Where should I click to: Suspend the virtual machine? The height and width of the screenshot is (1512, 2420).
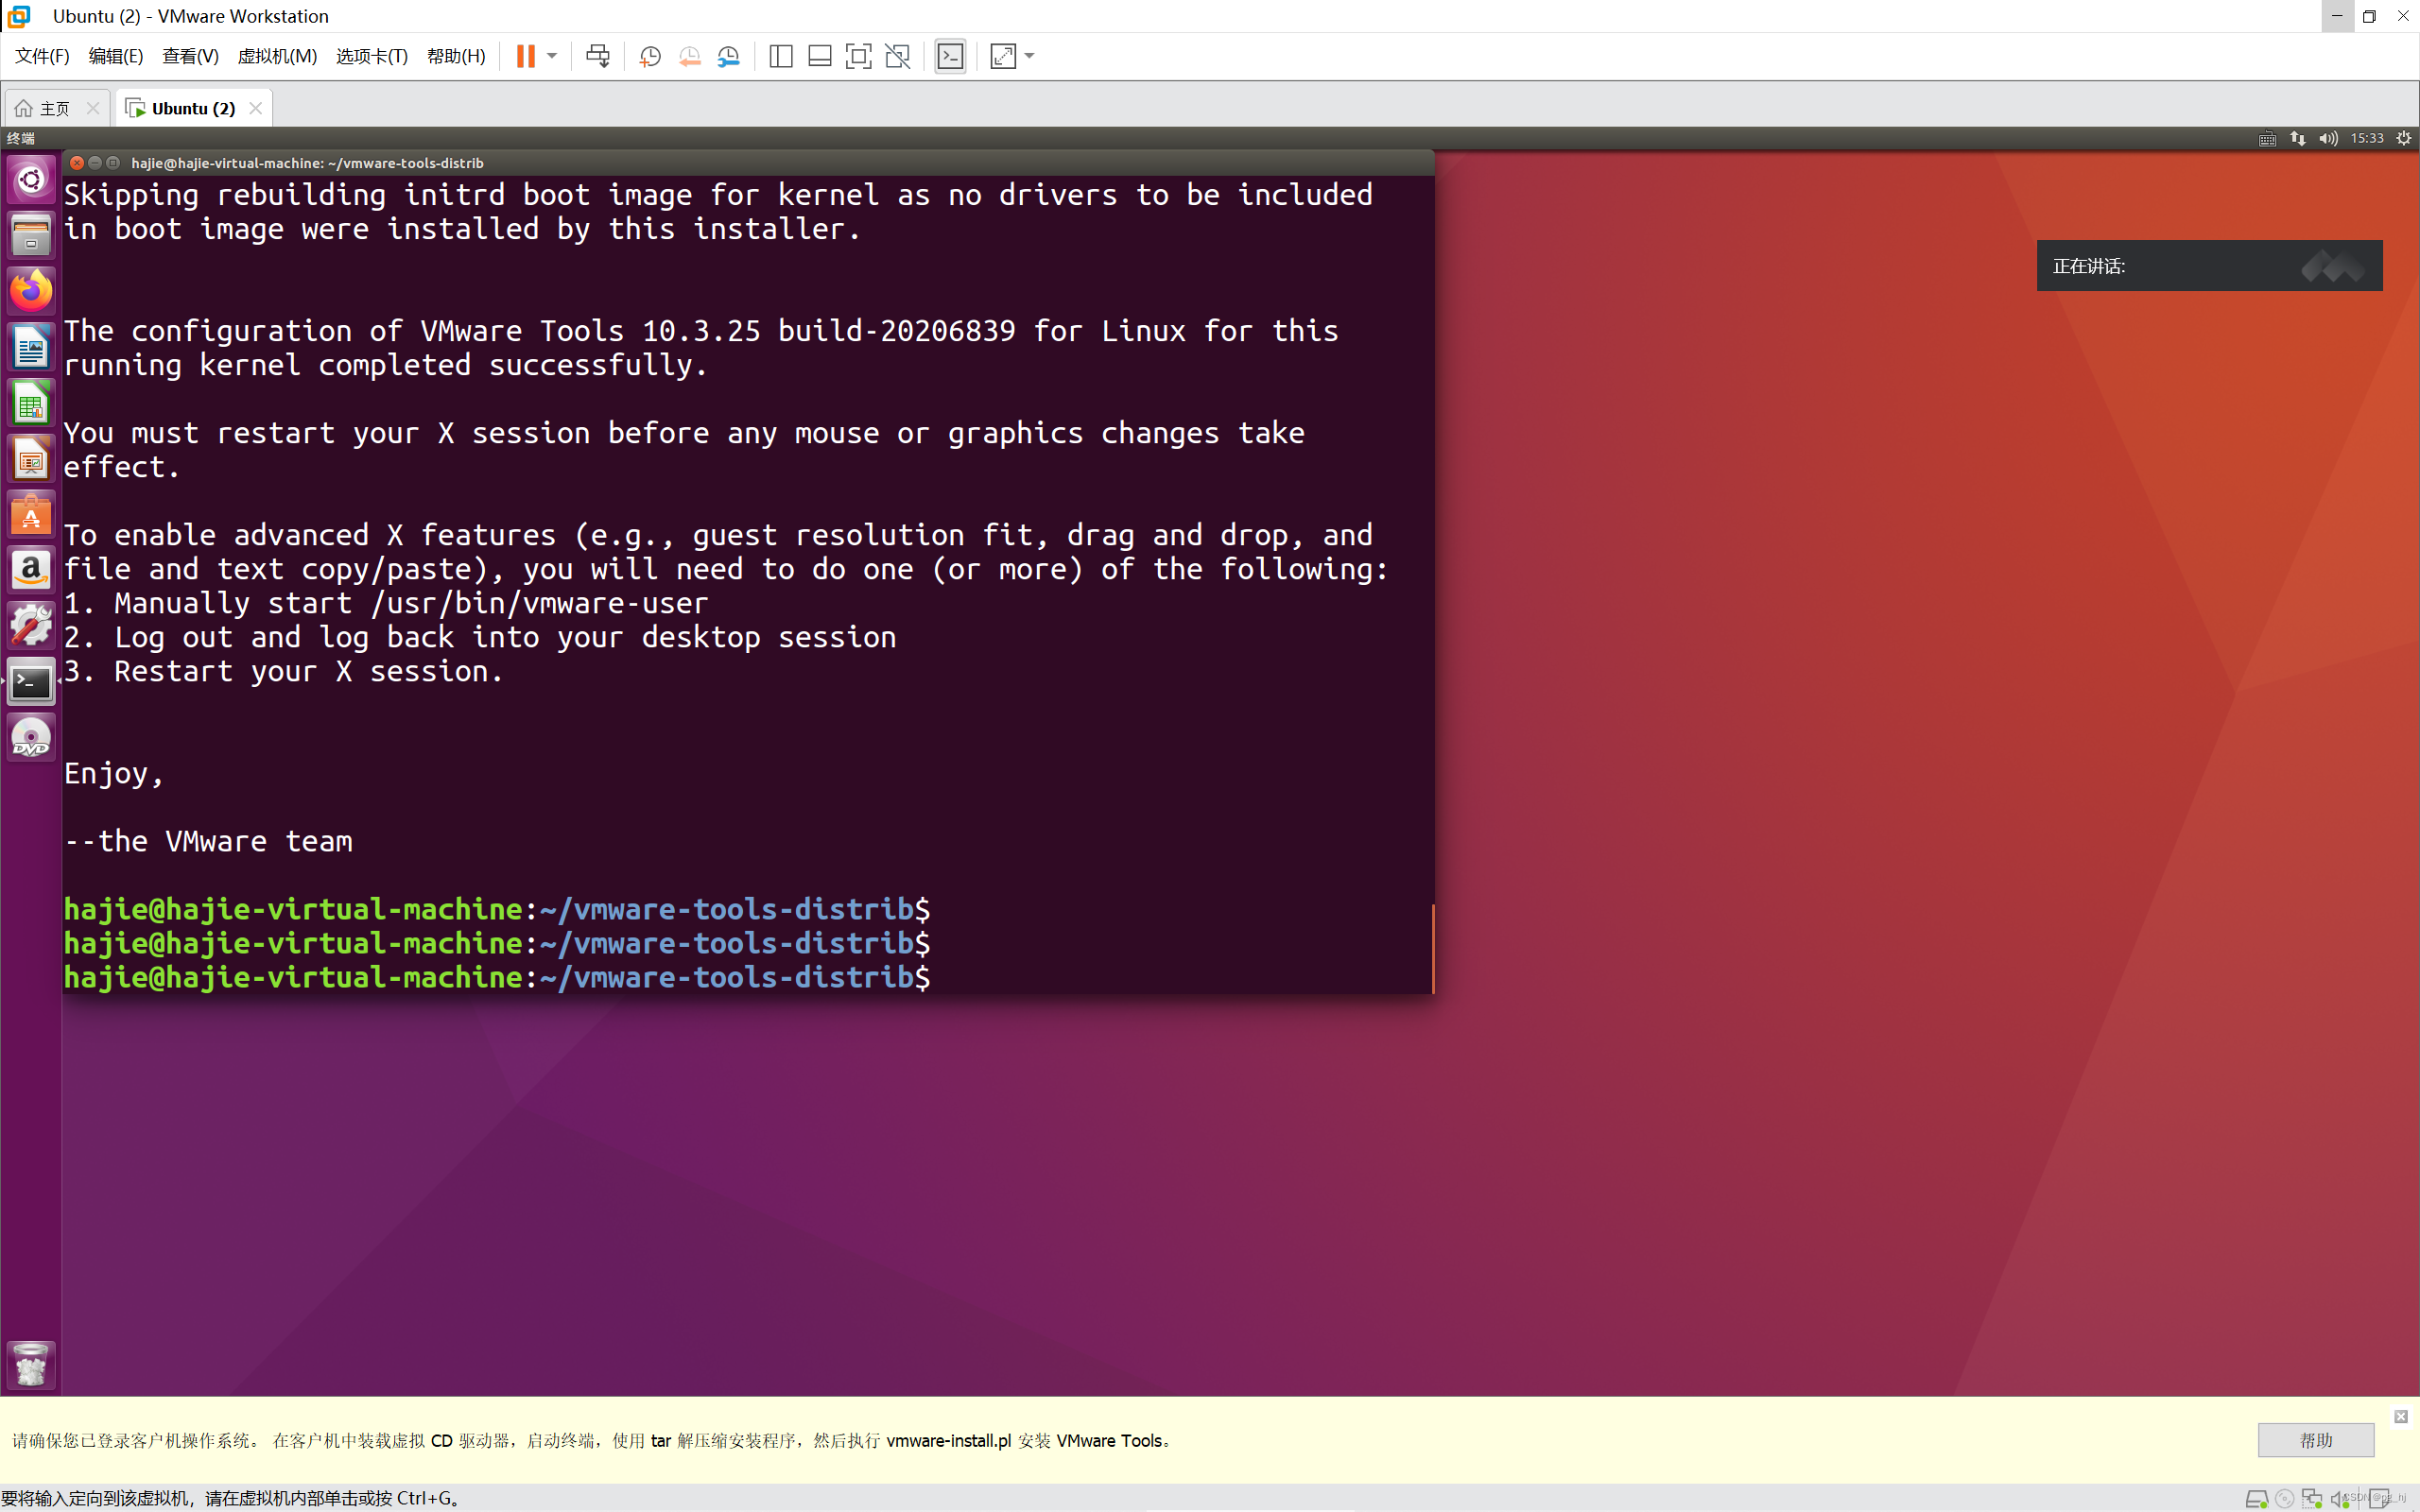(525, 56)
